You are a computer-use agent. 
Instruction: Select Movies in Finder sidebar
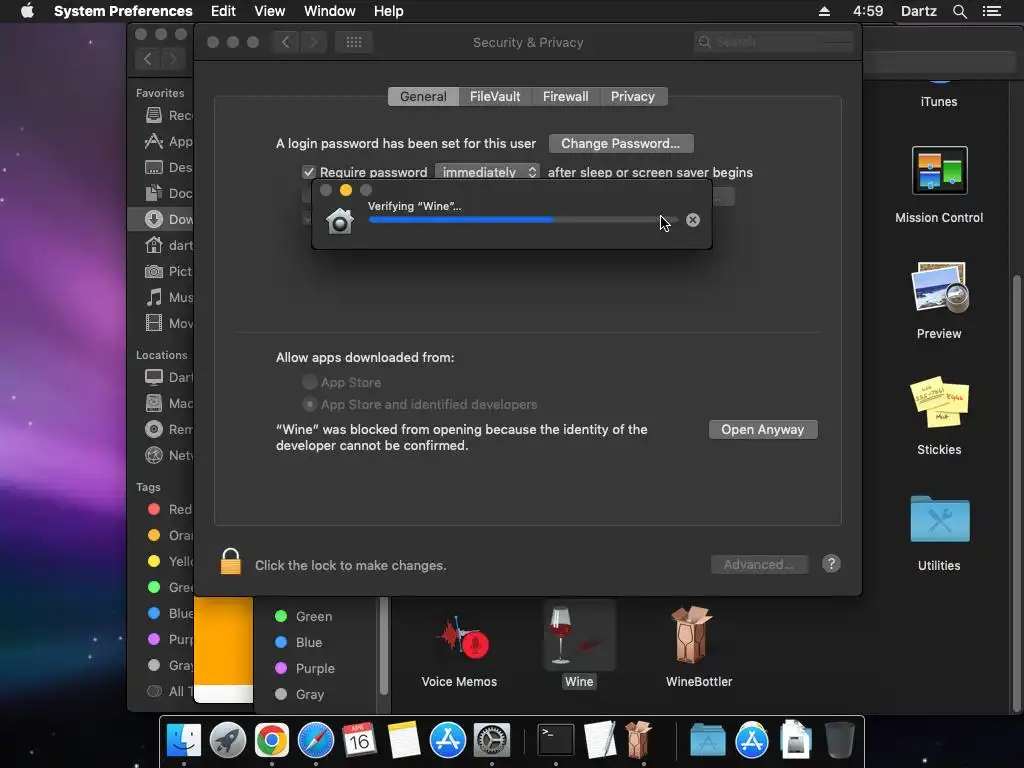click(x=168, y=323)
